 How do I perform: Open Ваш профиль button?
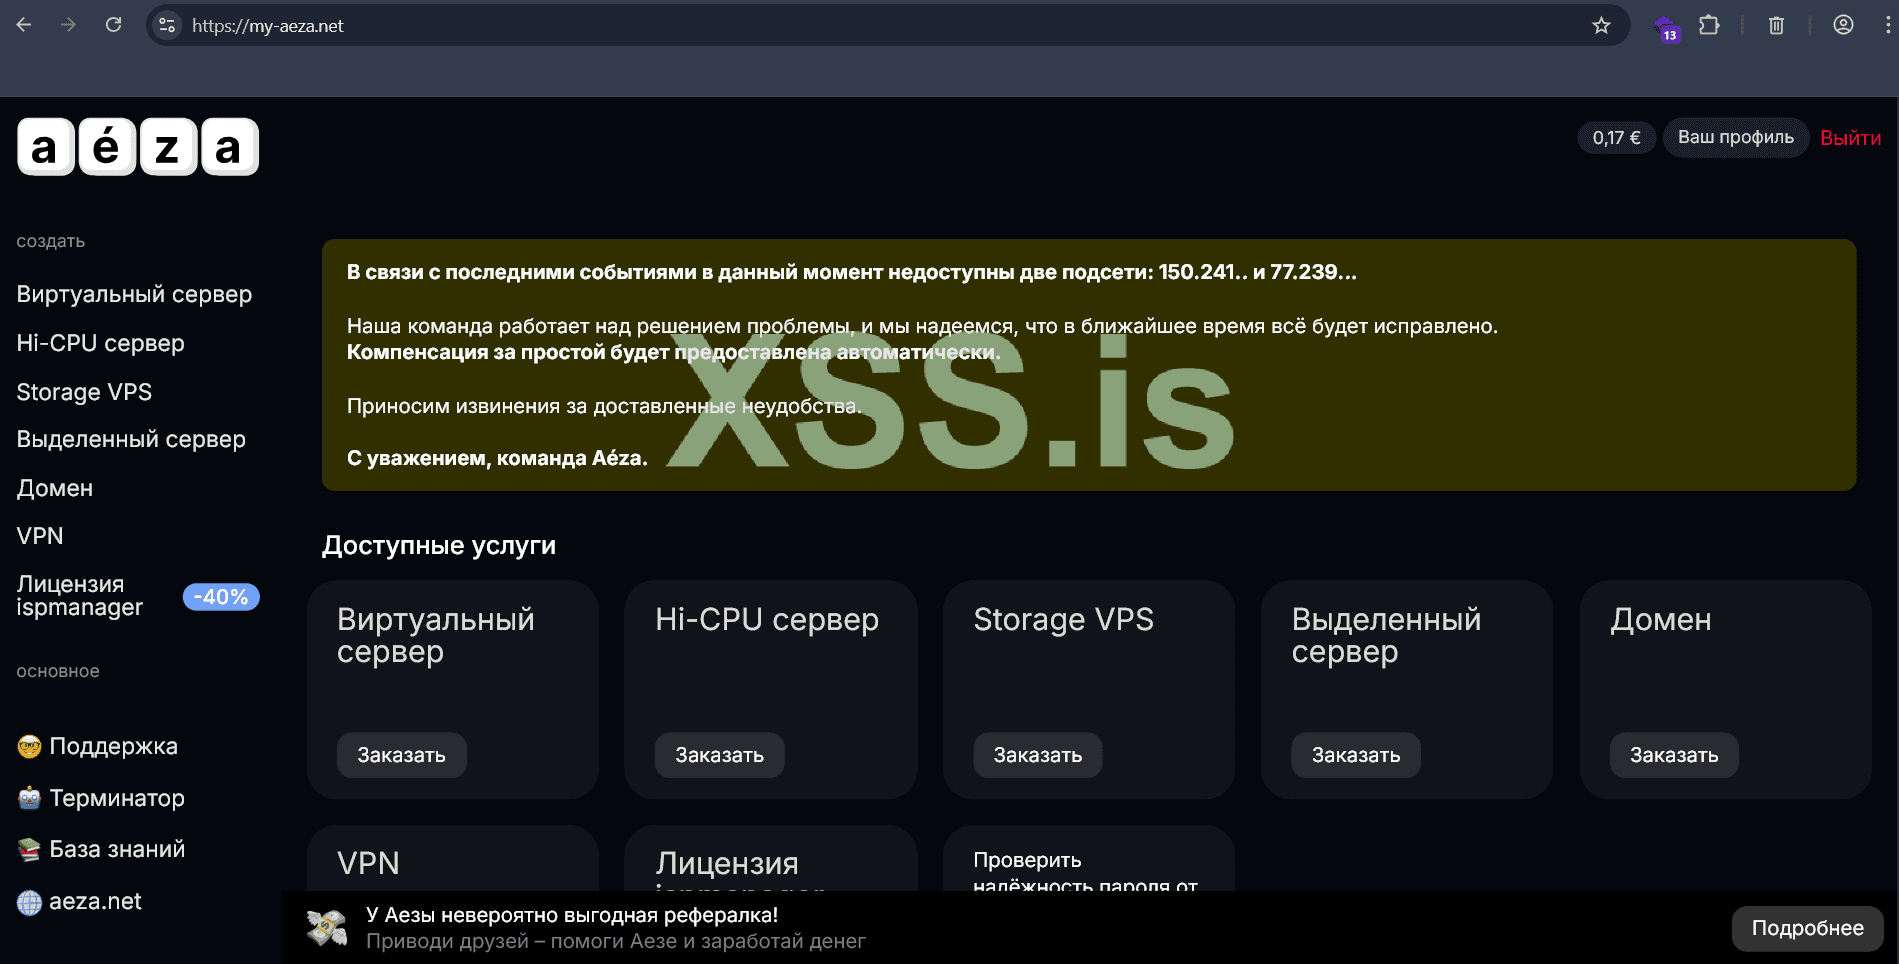(1735, 137)
